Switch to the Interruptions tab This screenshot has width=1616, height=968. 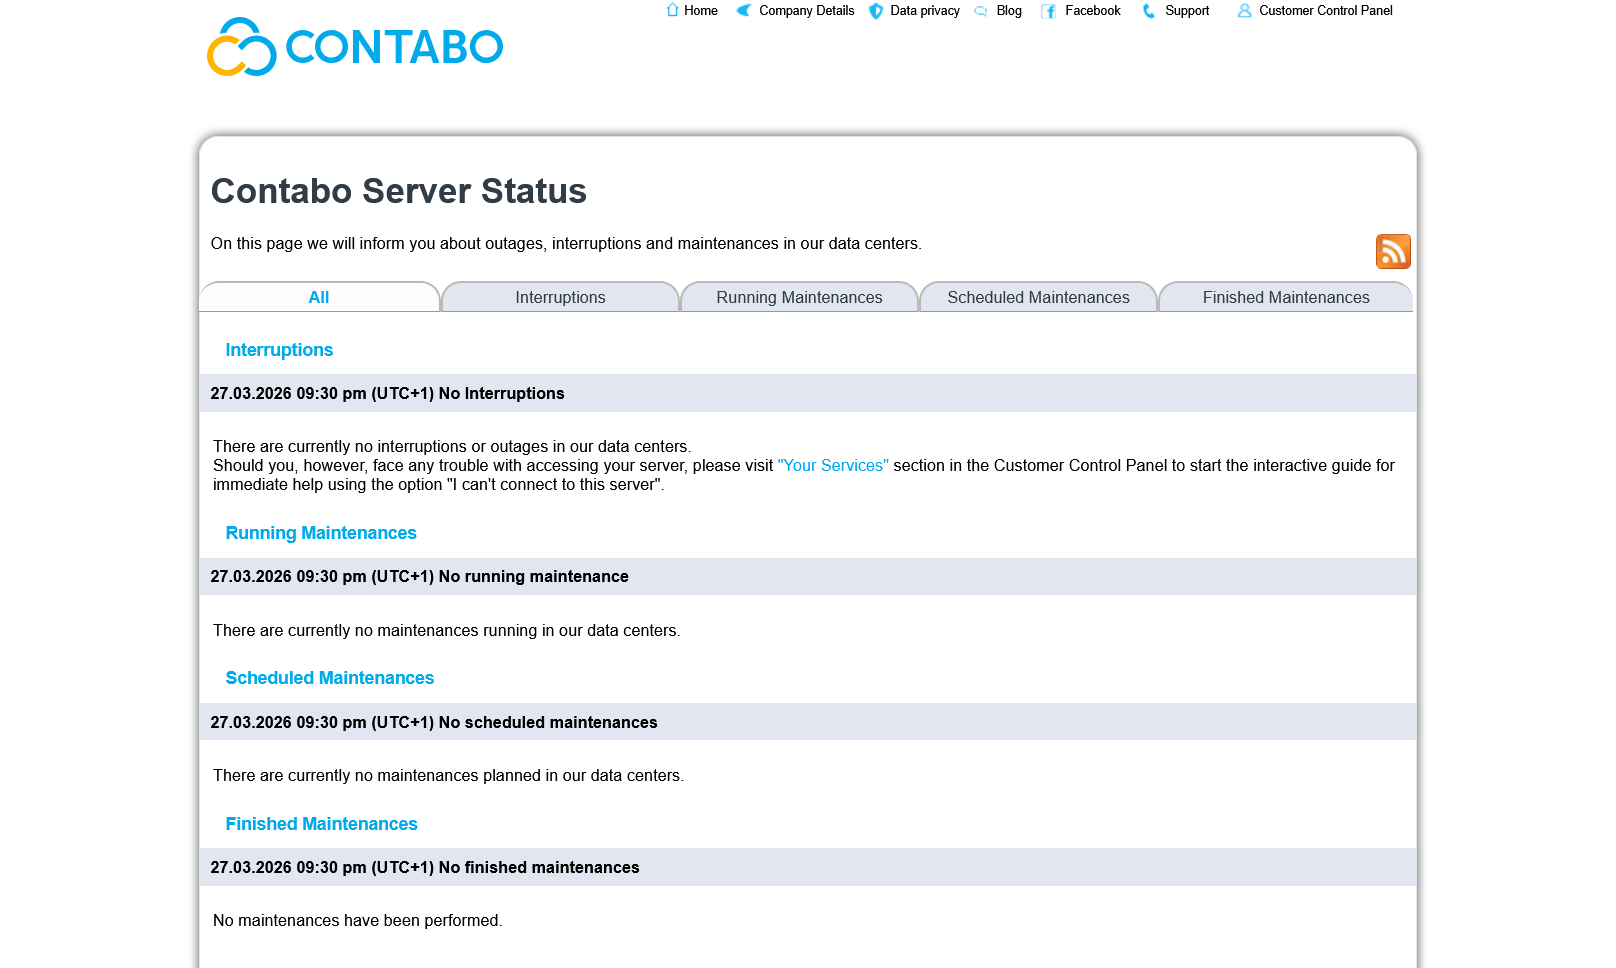click(x=560, y=297)
